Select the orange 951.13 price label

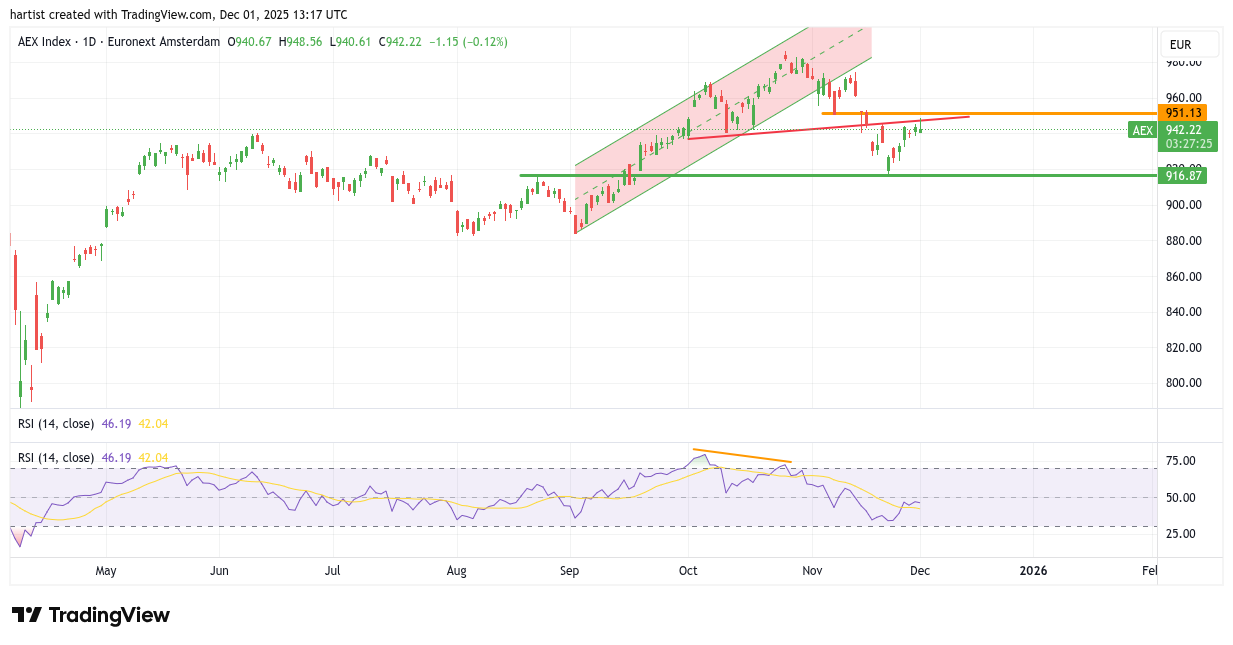pyautogui.click(x=1182, y=113)
